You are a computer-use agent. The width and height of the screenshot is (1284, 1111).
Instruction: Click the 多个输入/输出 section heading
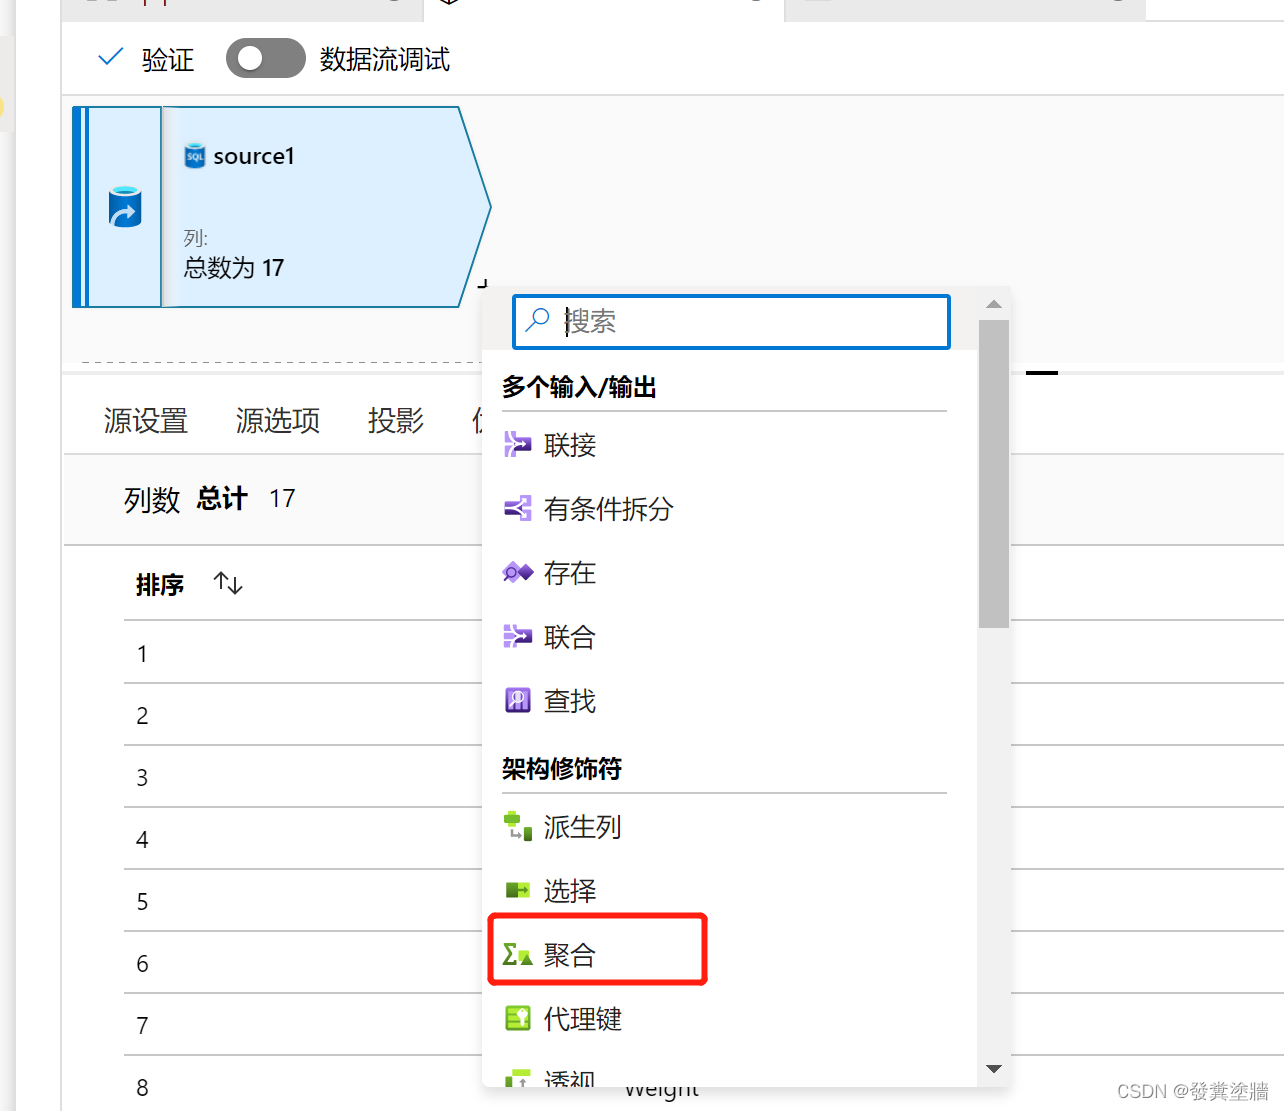579,387
